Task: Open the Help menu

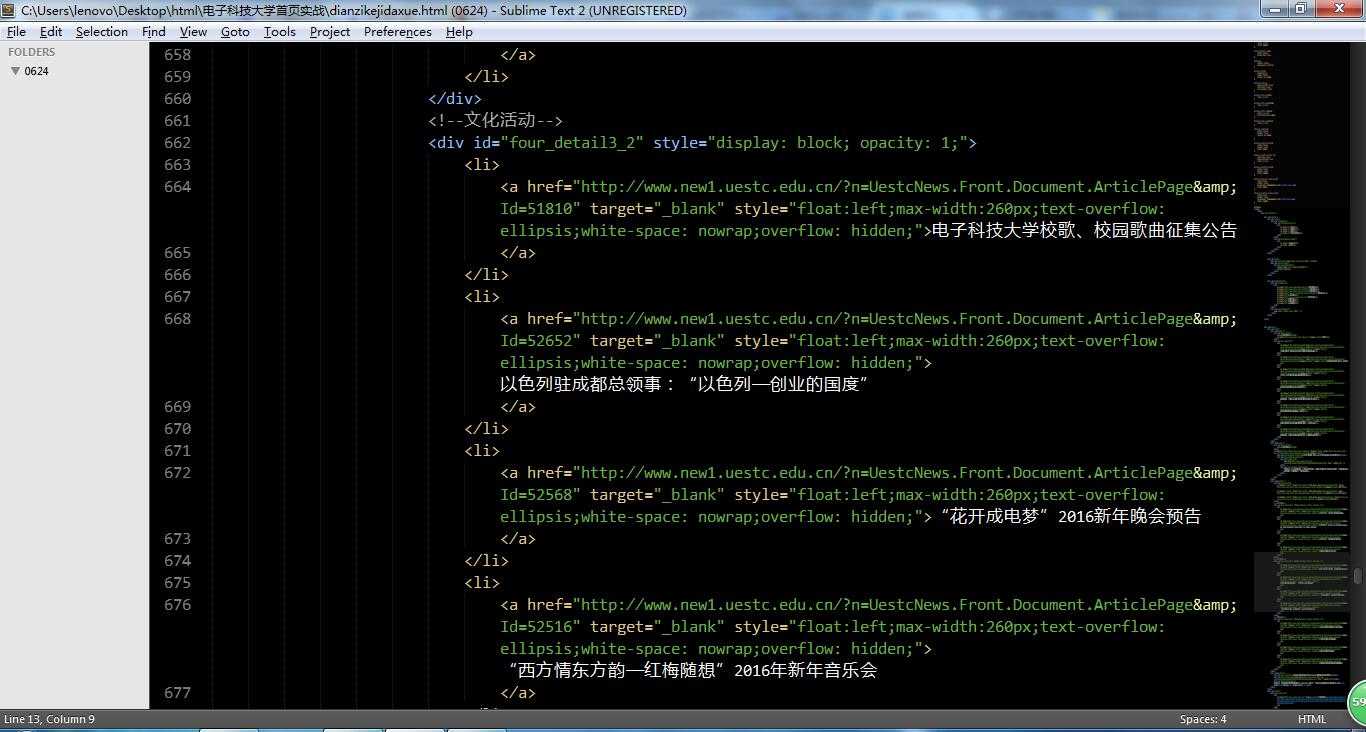Action: [459, 32]
